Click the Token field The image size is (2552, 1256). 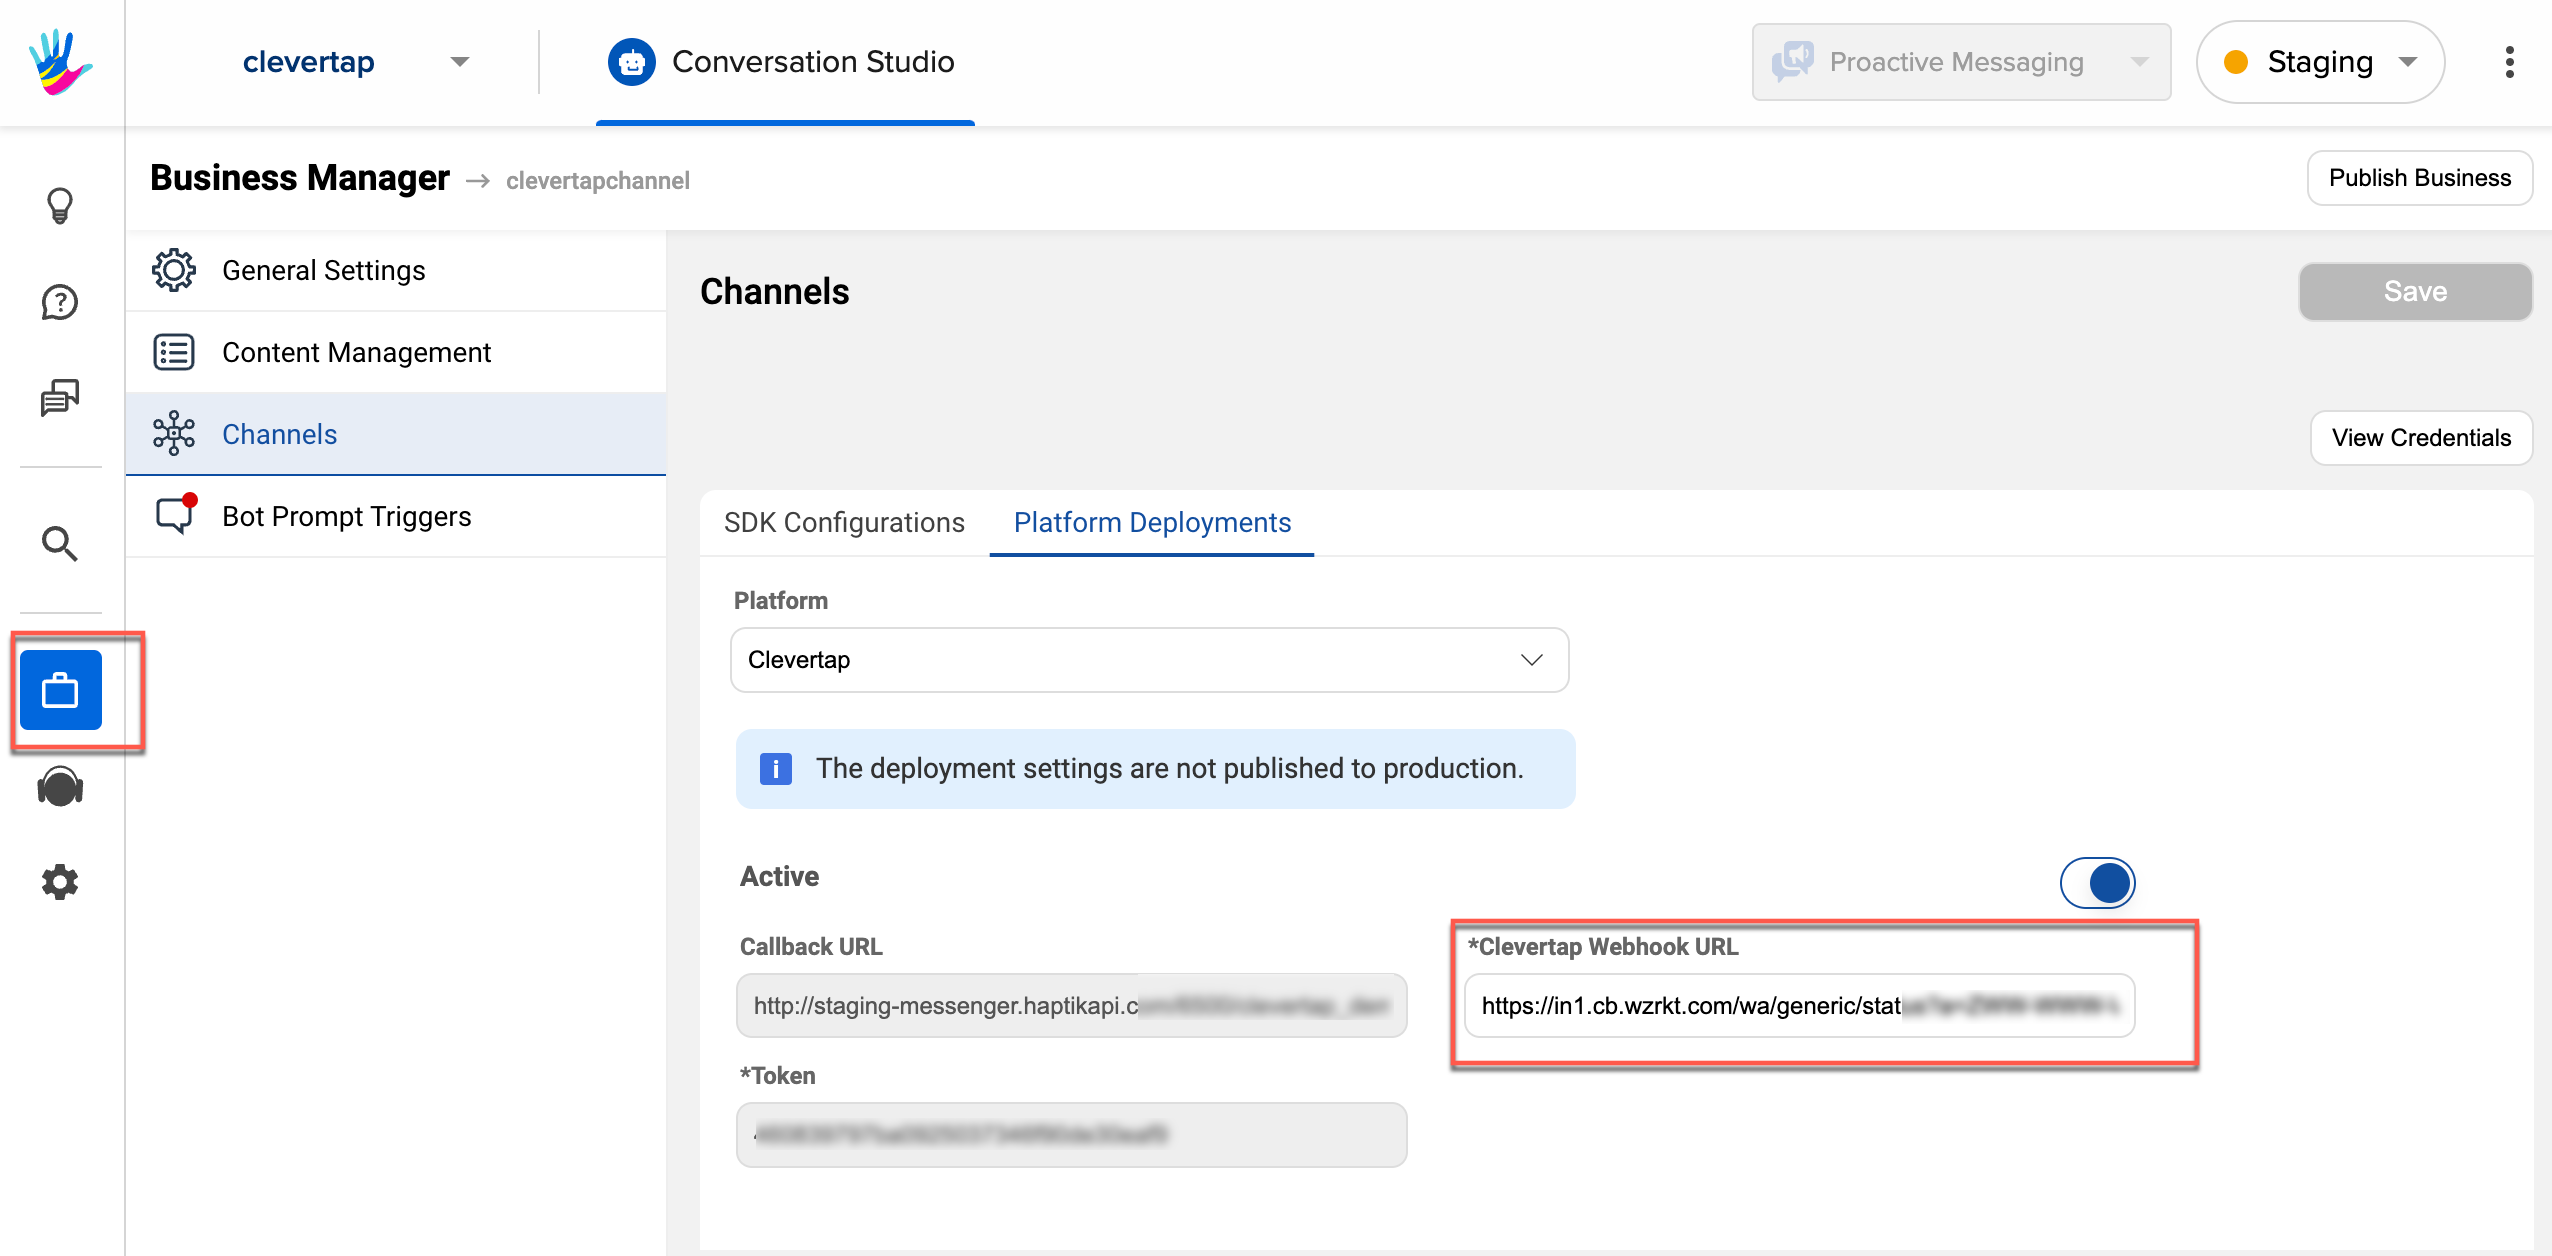pyautogui.click(x=1072, y=1135)
